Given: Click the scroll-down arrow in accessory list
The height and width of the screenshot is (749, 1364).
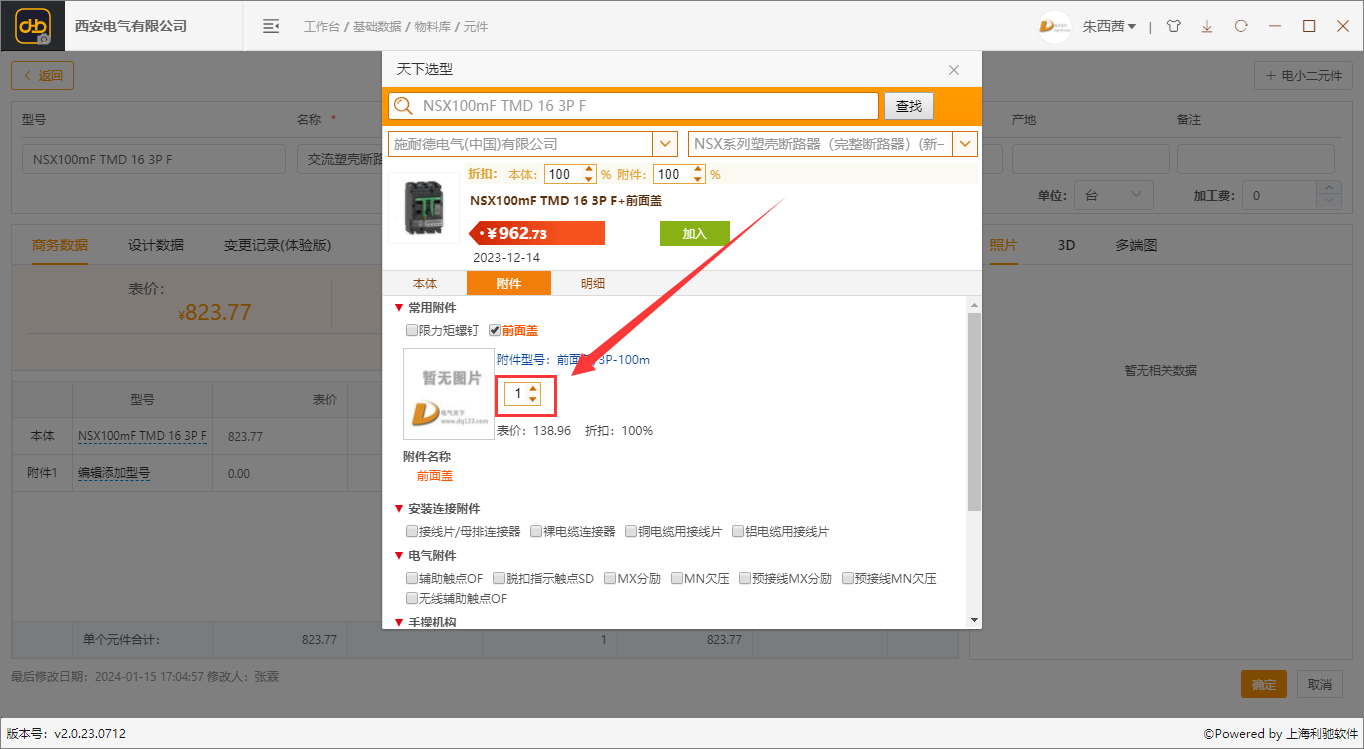Looking at the screenshot, I should pyautogui.click(x=974, y=620).
